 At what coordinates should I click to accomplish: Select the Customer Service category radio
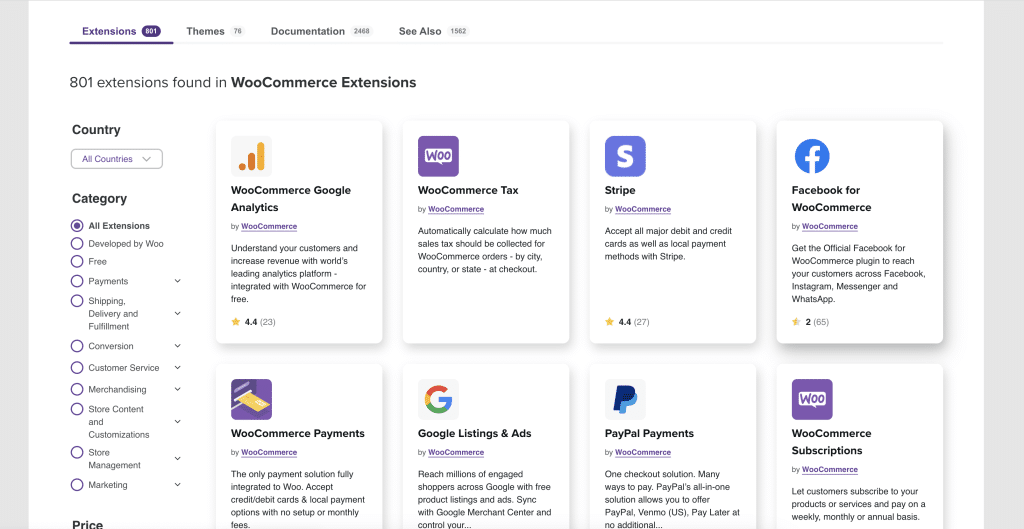coord(77,368)
